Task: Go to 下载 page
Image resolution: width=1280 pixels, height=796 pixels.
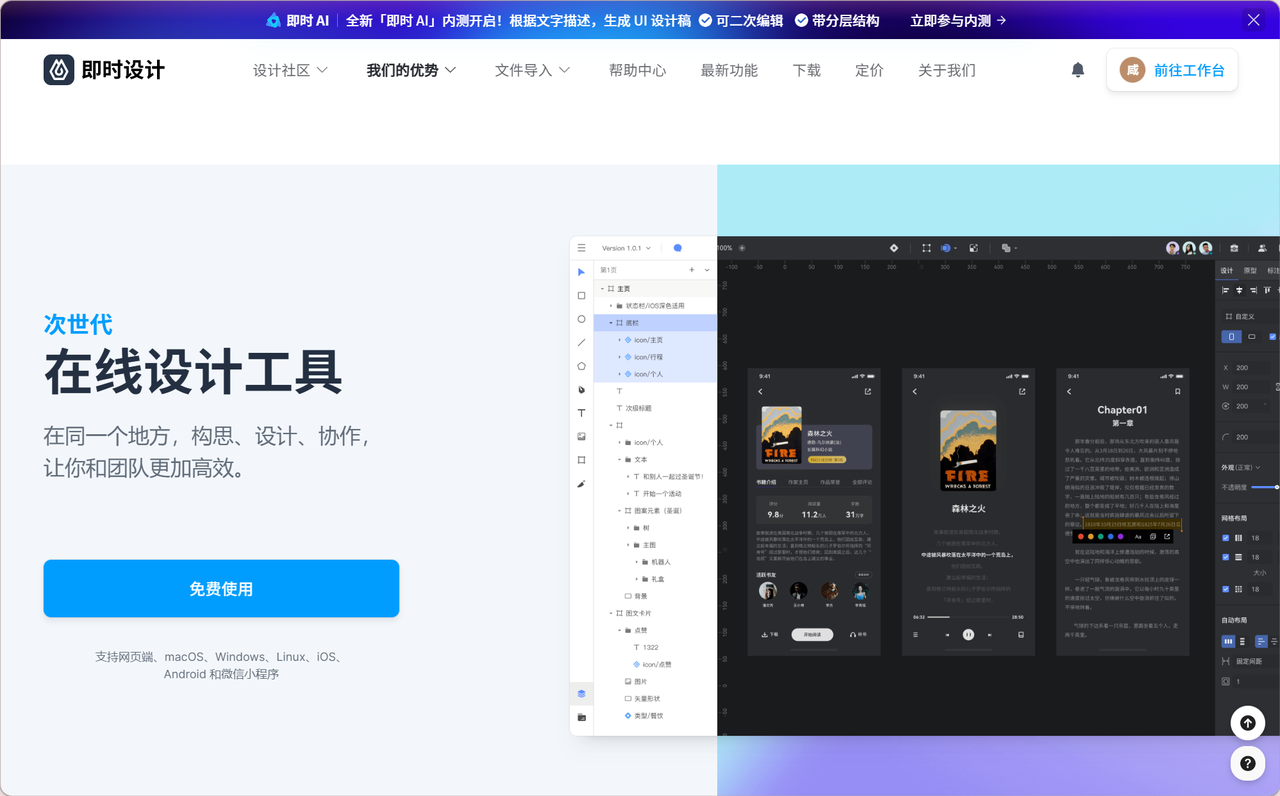Action: pos(806,70)
